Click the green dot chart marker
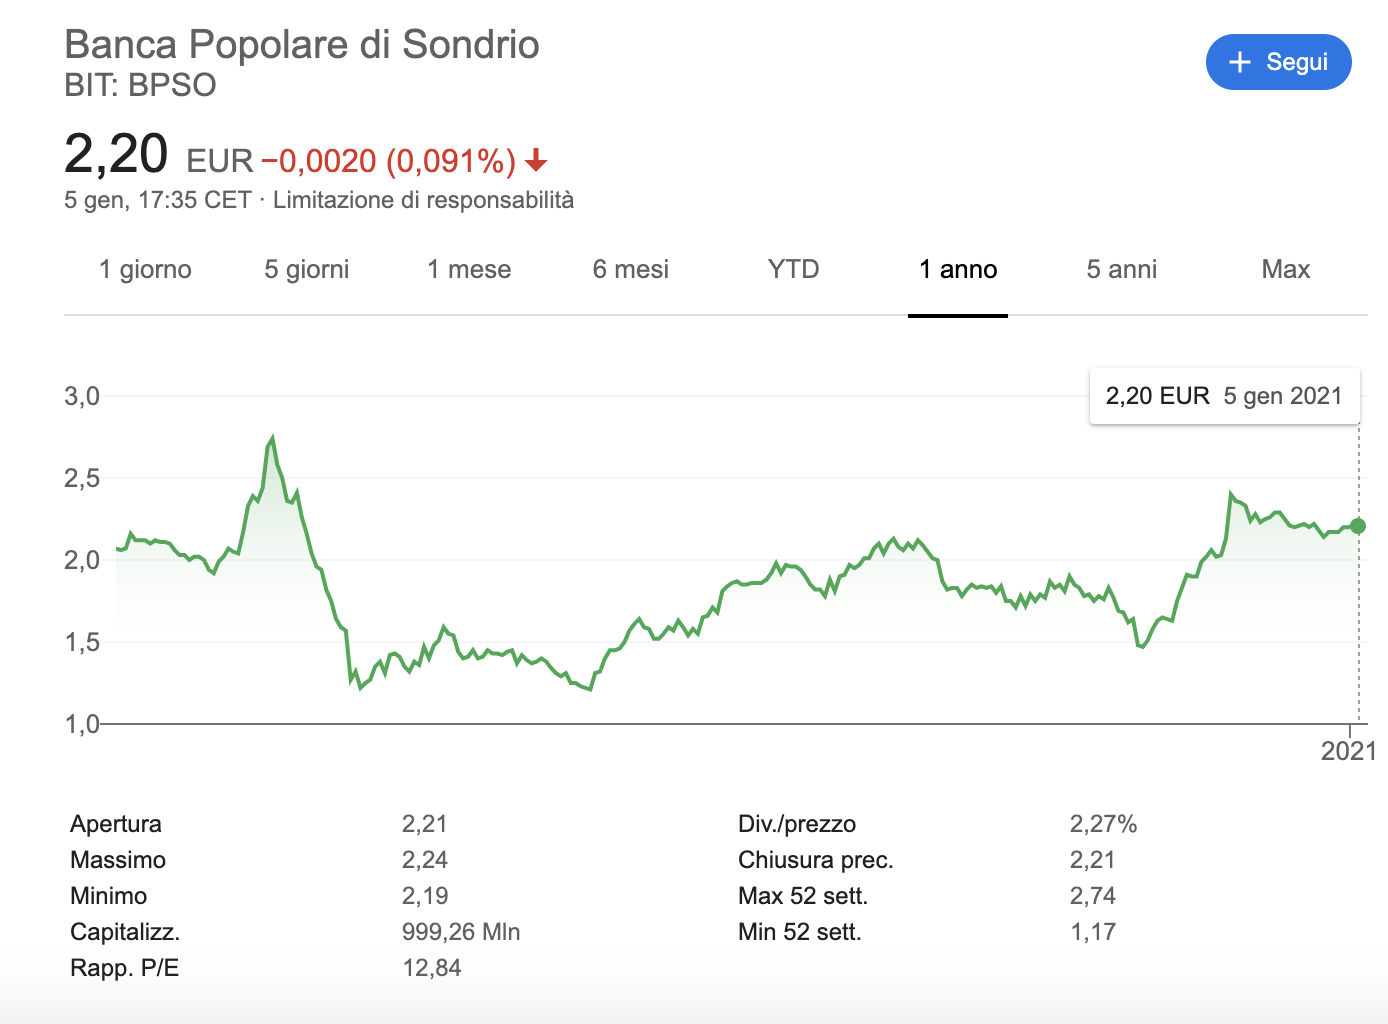Viewport: 1388px width, 1024px height. pos(1357,526)
